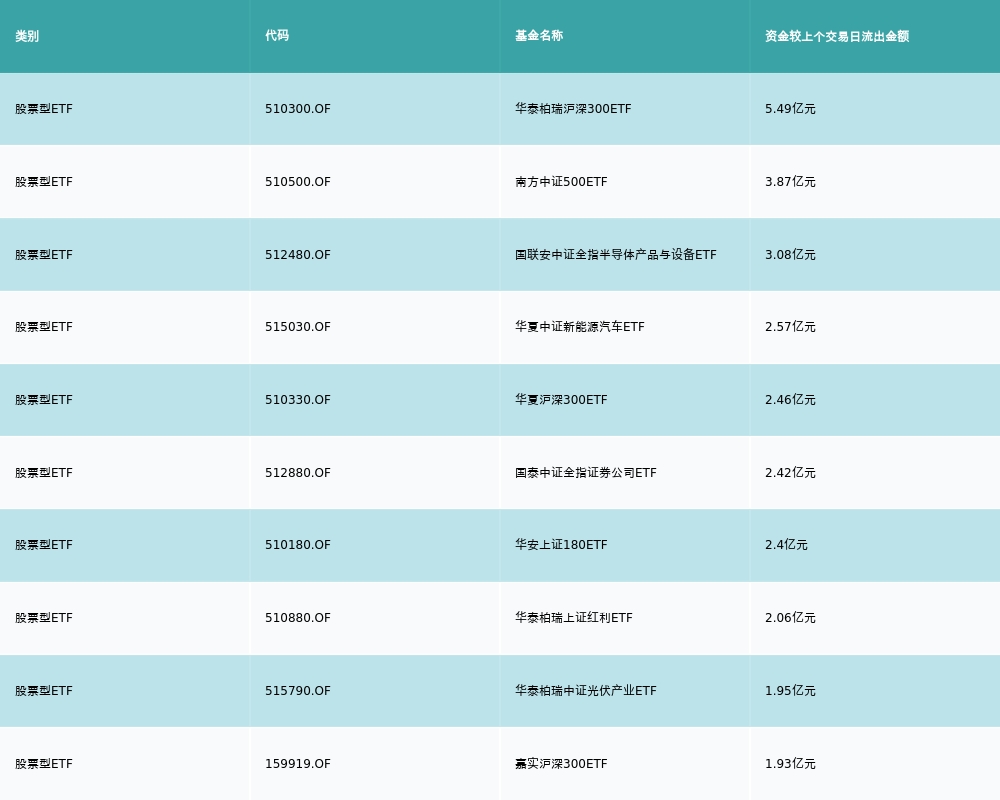Click 股票型ETF in the 510500.OF row
1000x800 pixels.
point(44,182)
